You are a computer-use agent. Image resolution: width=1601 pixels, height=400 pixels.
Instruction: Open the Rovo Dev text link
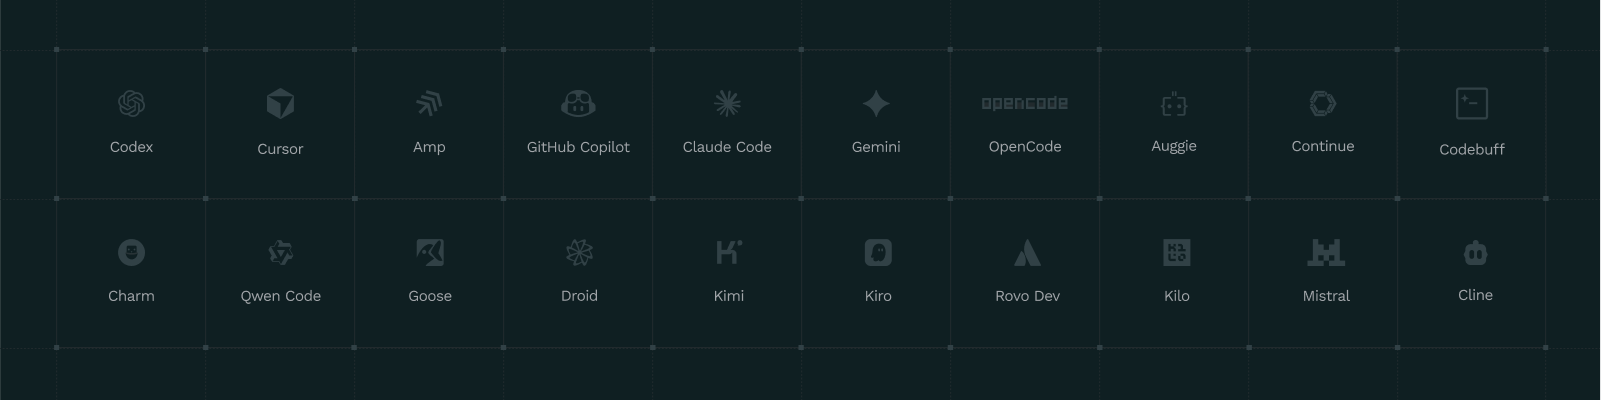pyautogui.click(x=1027, y=296)
